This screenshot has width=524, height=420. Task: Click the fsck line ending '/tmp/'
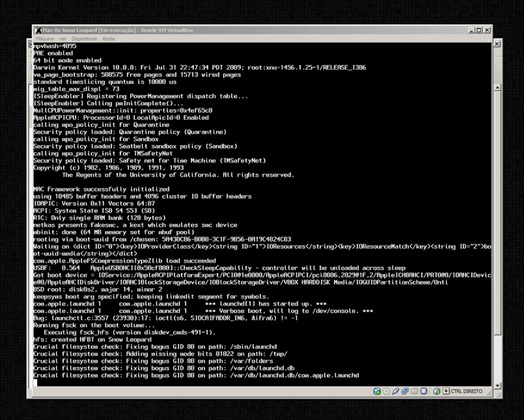(160, 354)
